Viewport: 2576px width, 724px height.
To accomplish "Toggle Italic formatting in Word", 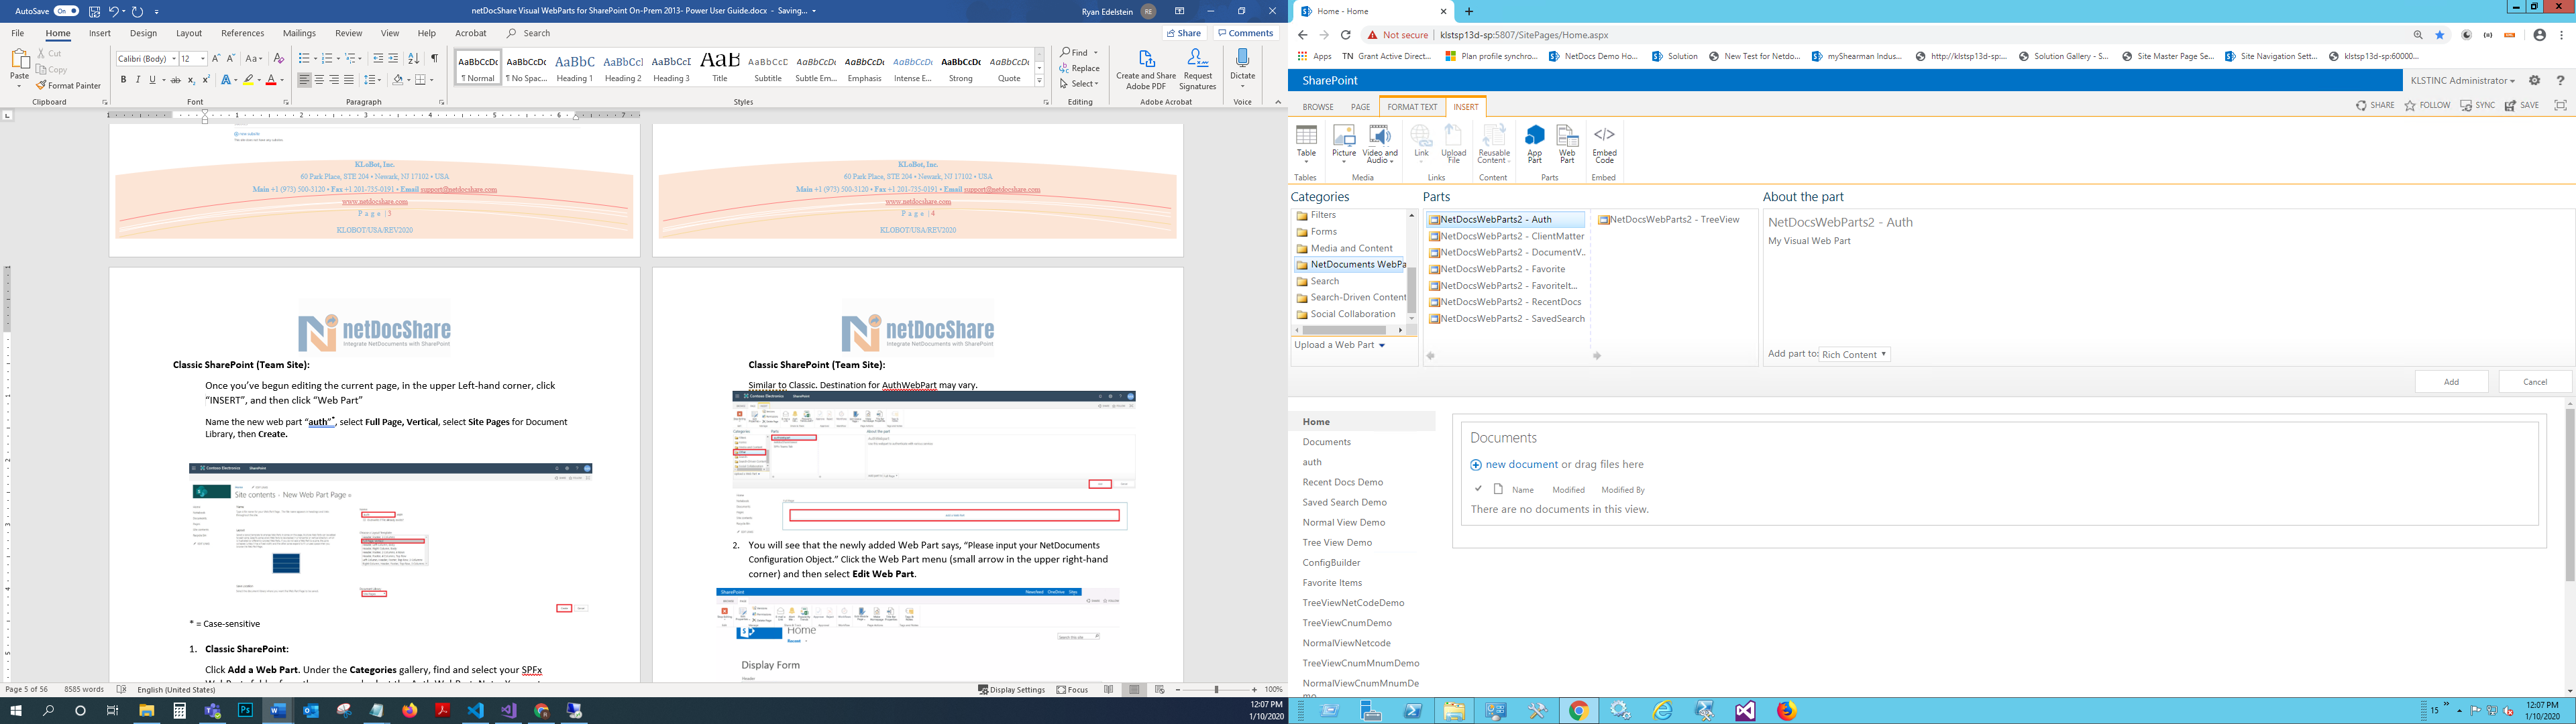I will point(138,80).
